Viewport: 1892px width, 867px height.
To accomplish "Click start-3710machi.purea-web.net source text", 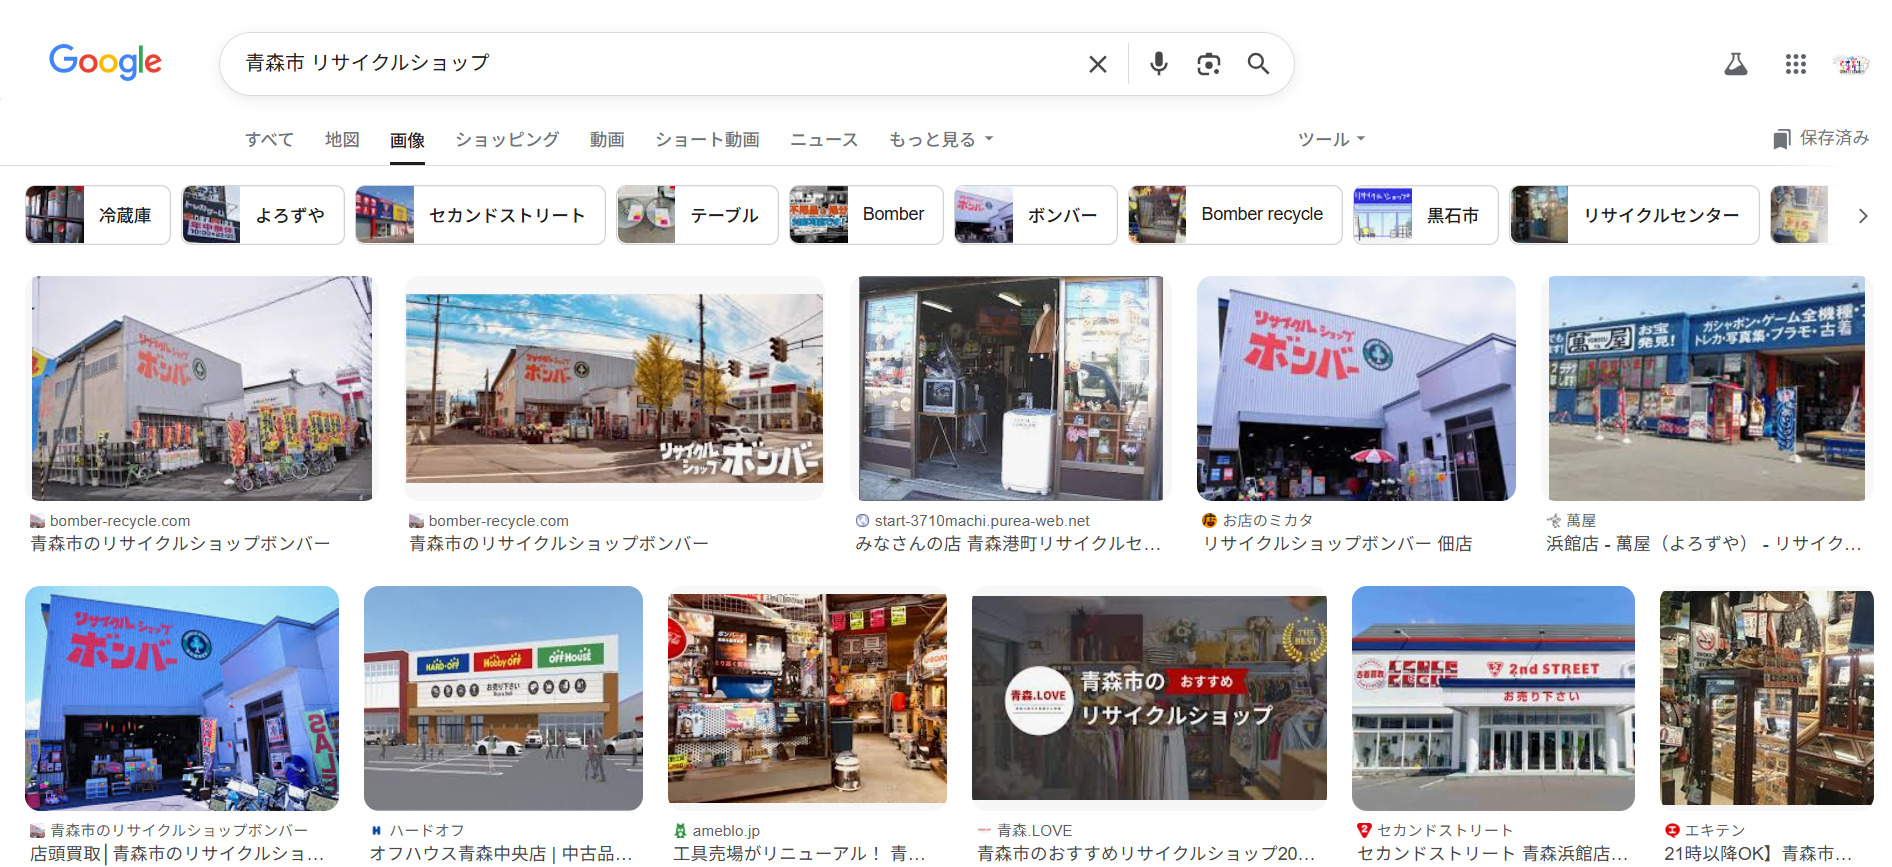I will [982, 521].
